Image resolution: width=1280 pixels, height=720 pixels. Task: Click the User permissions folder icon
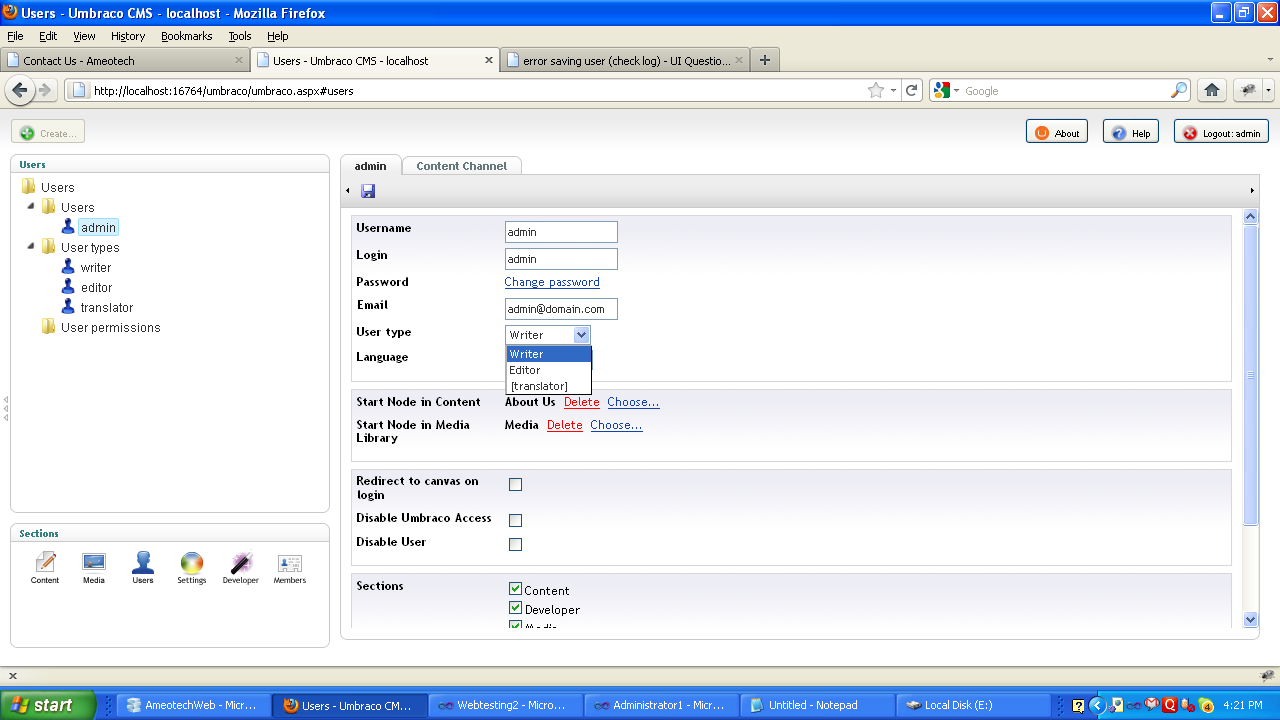coord(48,327)
